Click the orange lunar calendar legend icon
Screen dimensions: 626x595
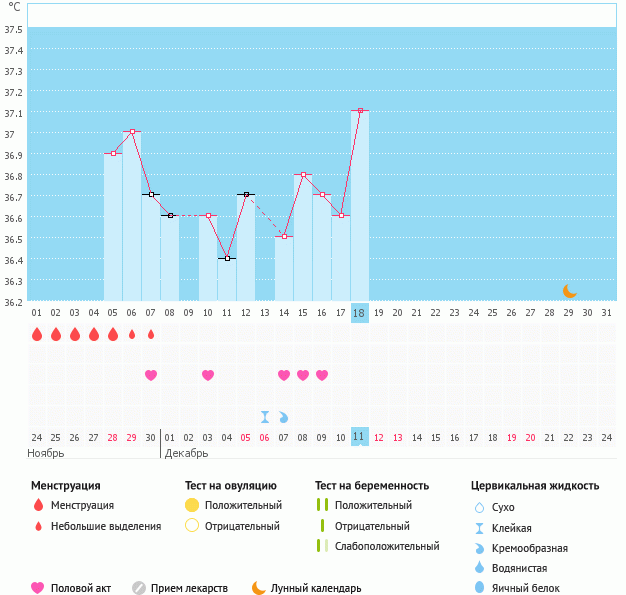[x=259, y=588]
